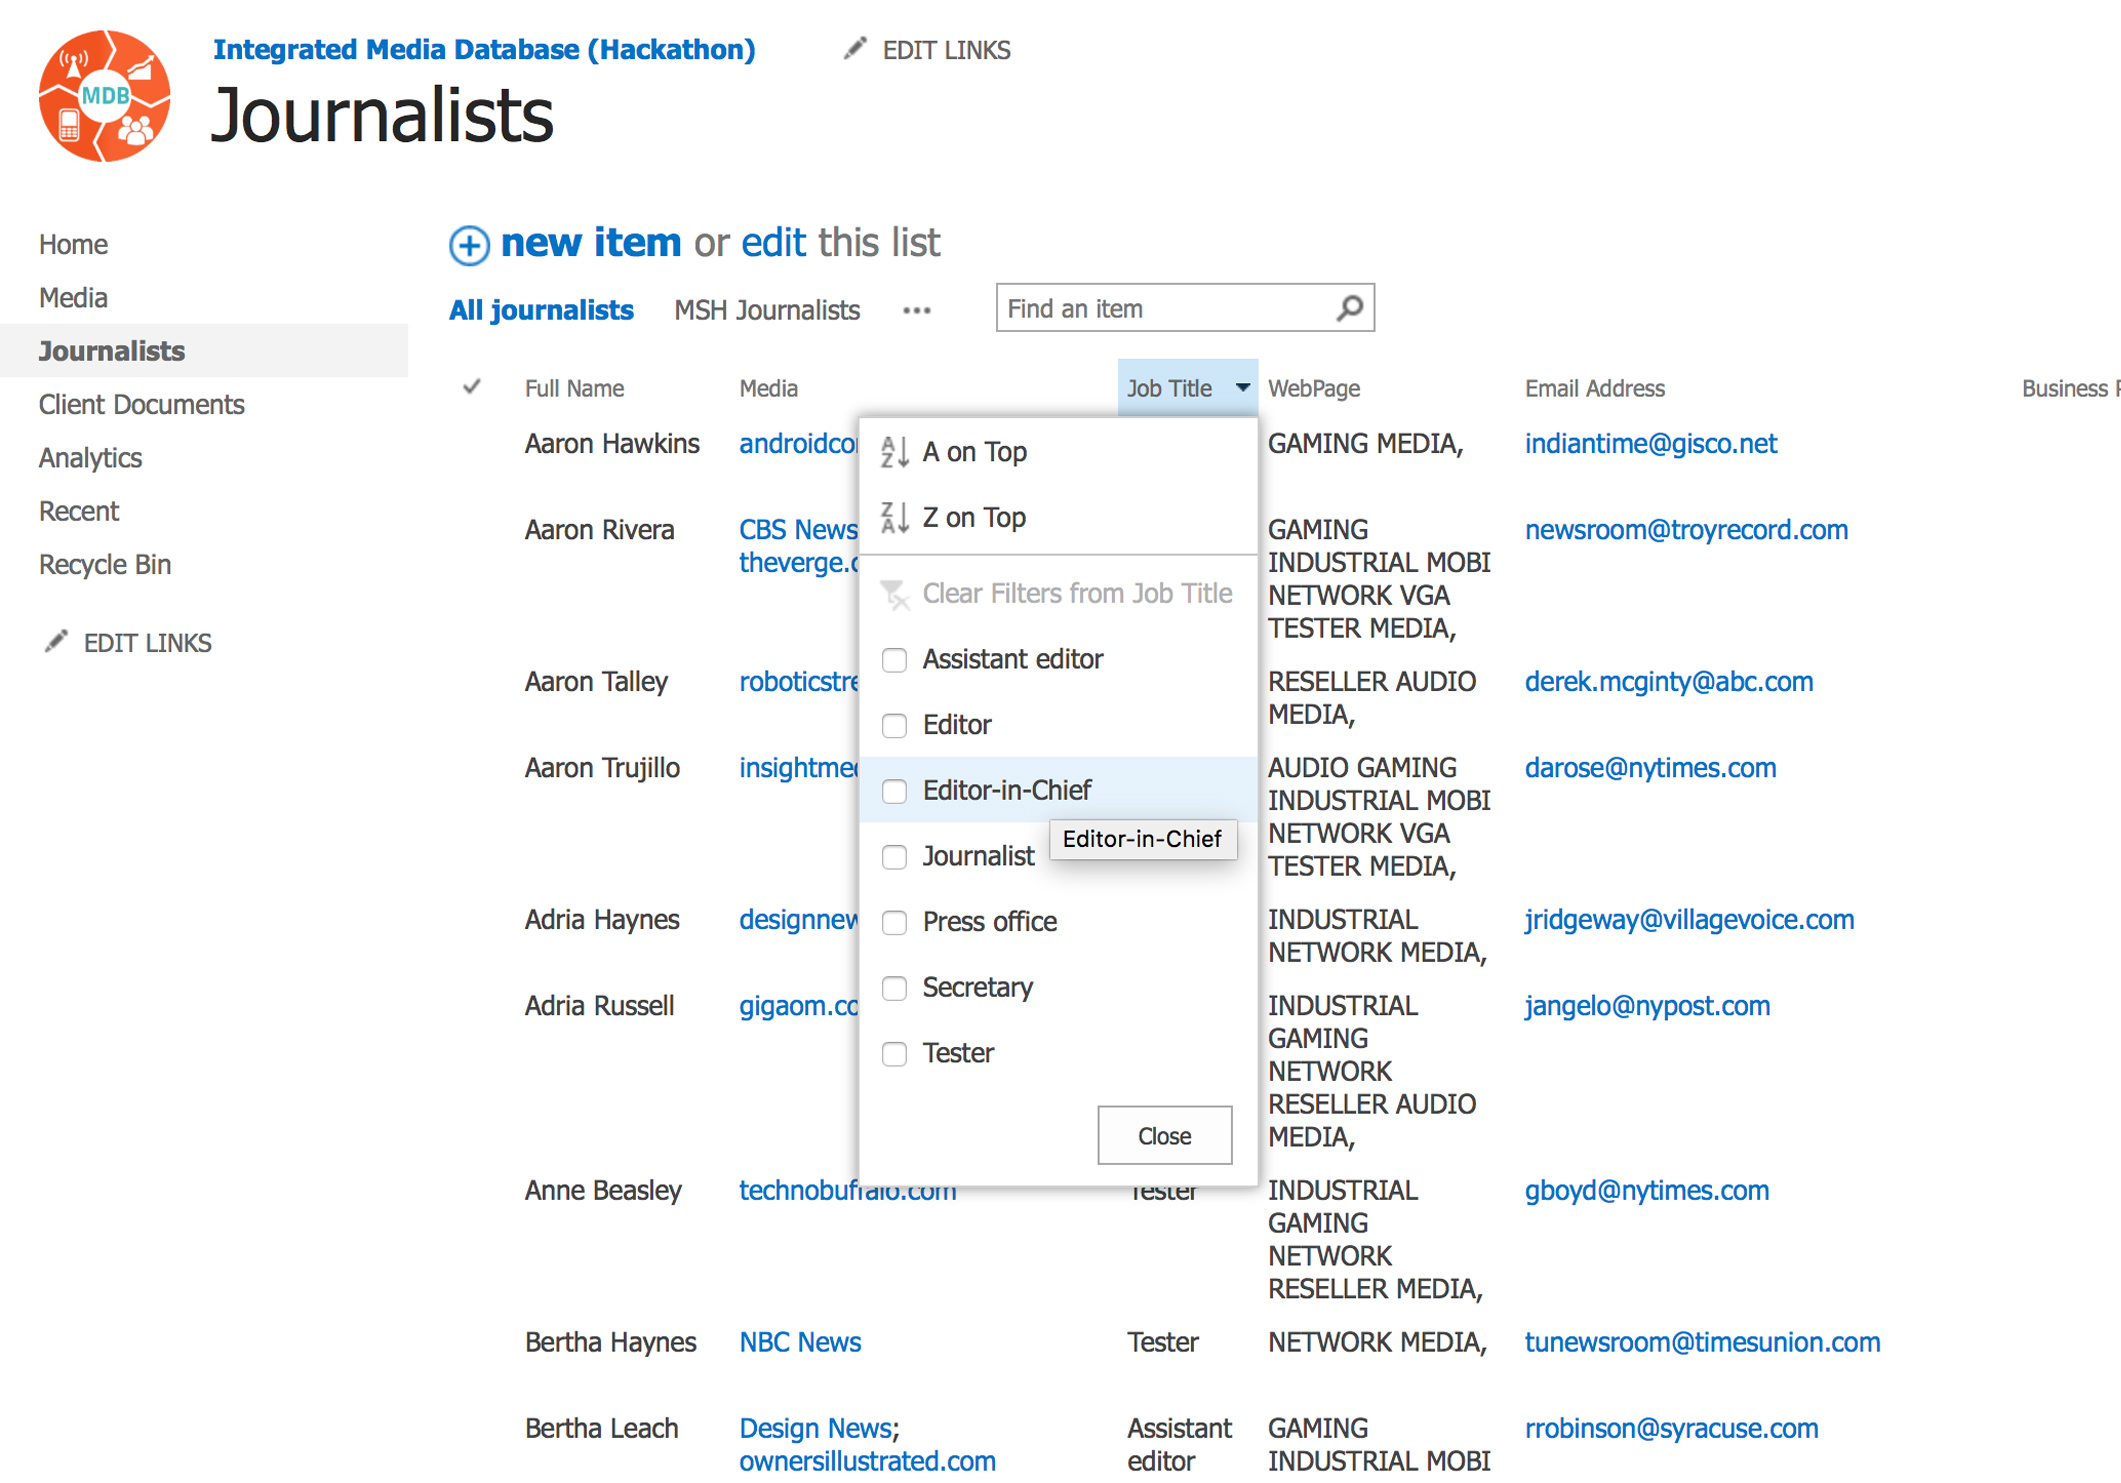
Task: Click the Z on Top sort icon
Action: click(894, 518)
